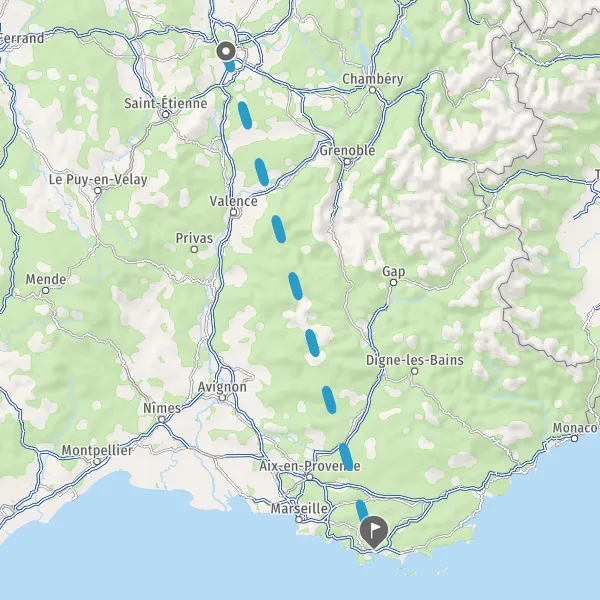Click blue route dash over Aix-en-Provence label
The image size is (600, 600).
coord(346,457)
